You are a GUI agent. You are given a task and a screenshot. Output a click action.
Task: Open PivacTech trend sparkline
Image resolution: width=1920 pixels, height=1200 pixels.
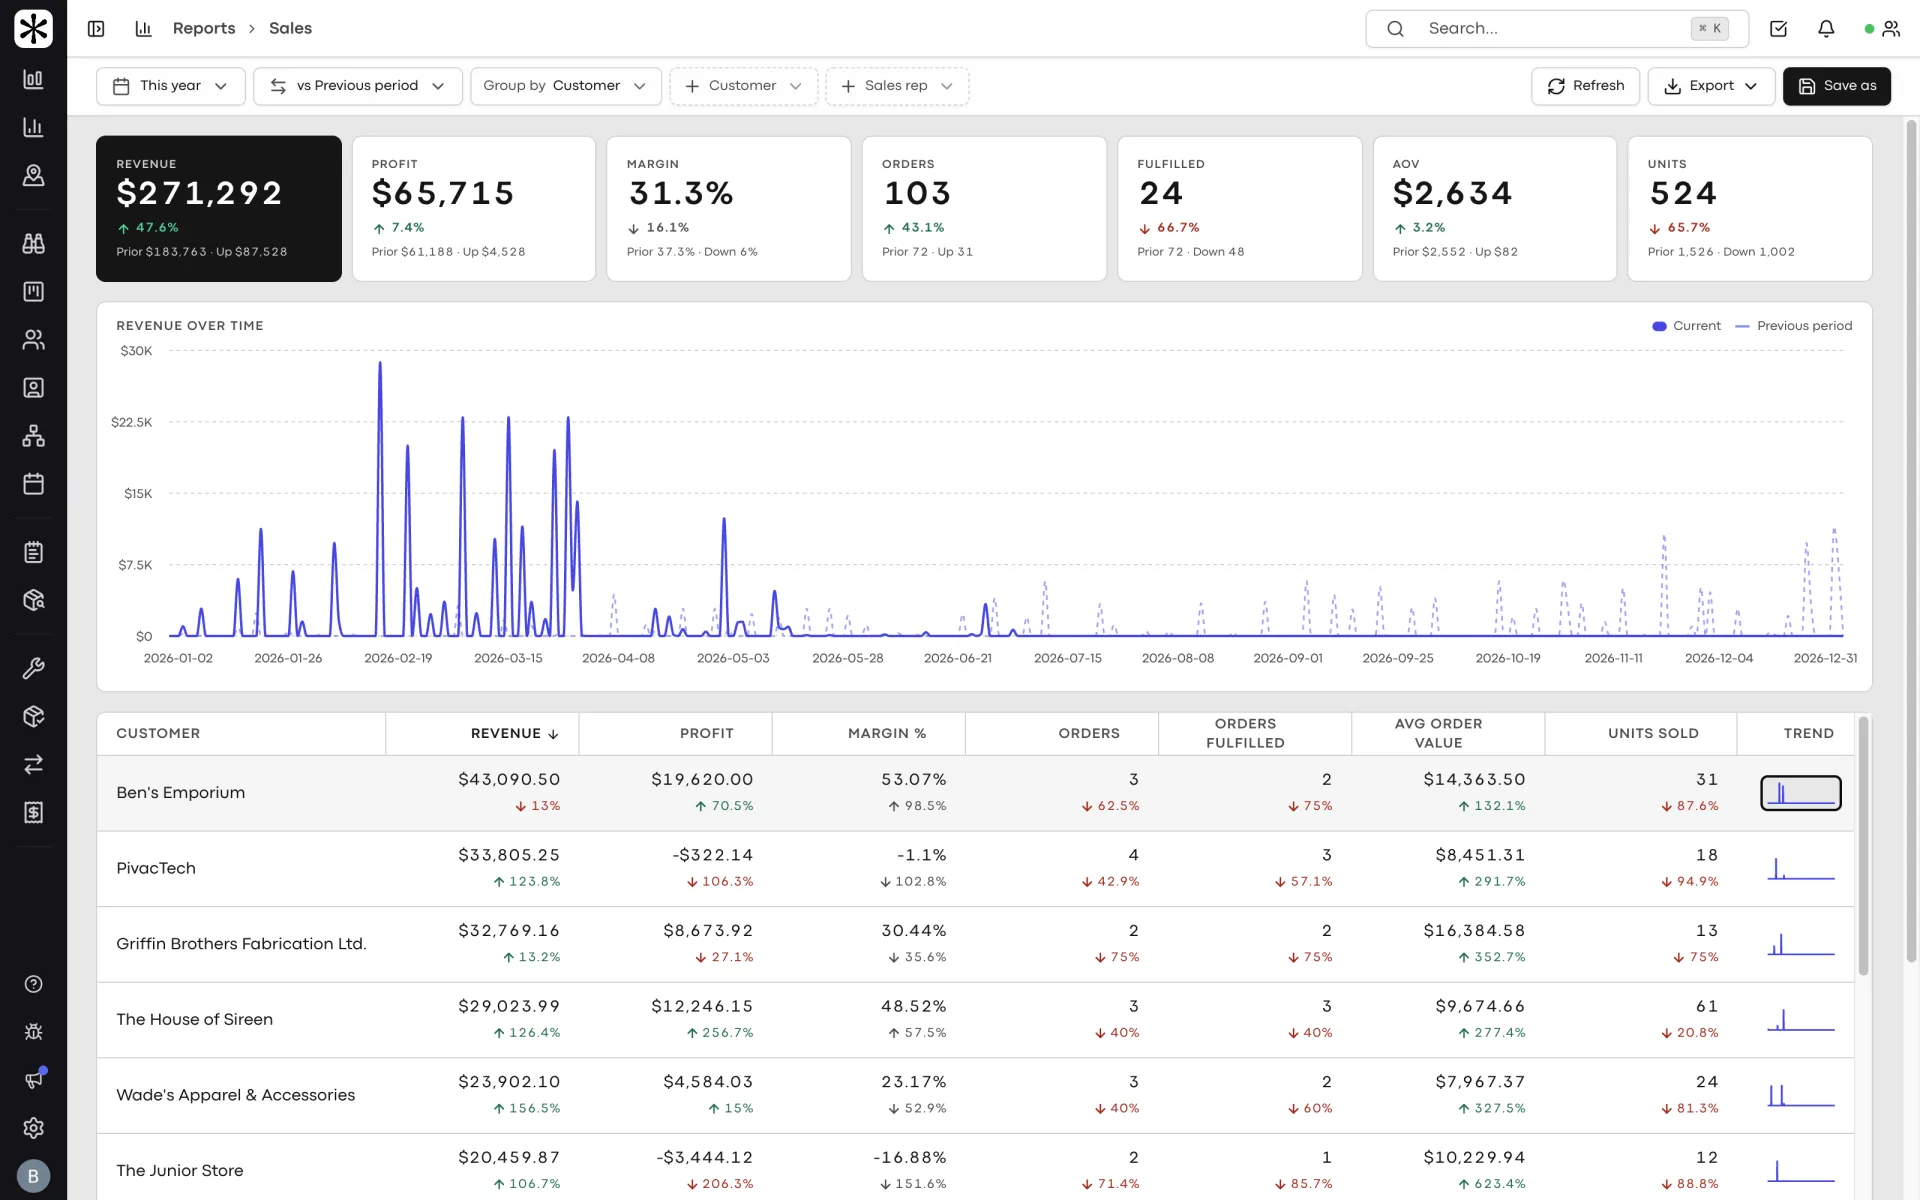tap(1801, 869)
